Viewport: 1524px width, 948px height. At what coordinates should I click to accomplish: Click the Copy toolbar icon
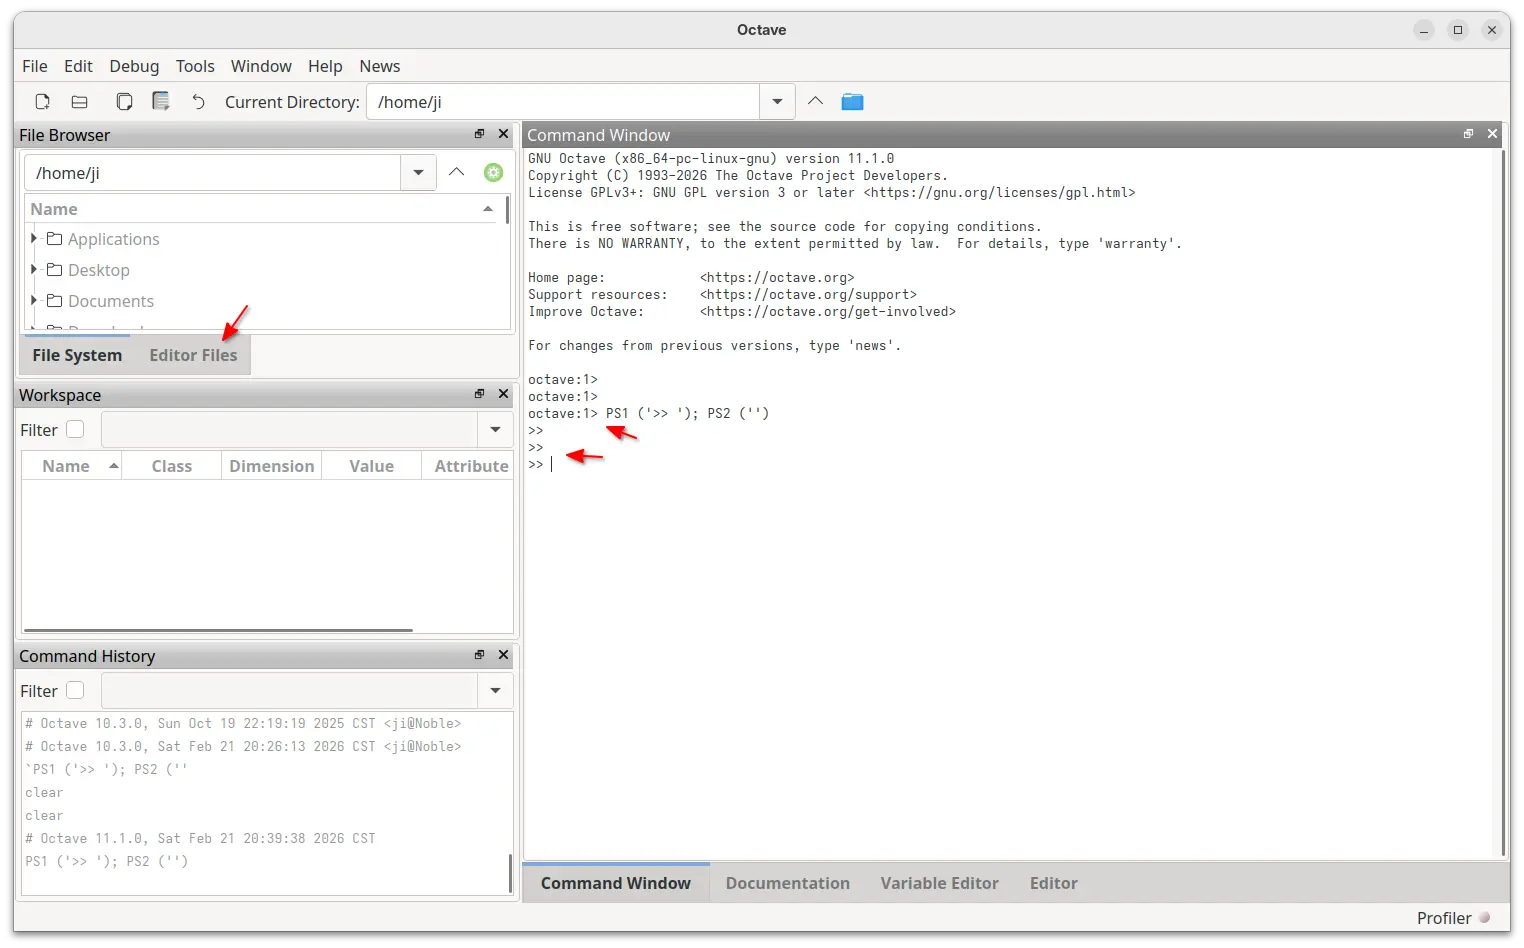[x=124, y=102]
